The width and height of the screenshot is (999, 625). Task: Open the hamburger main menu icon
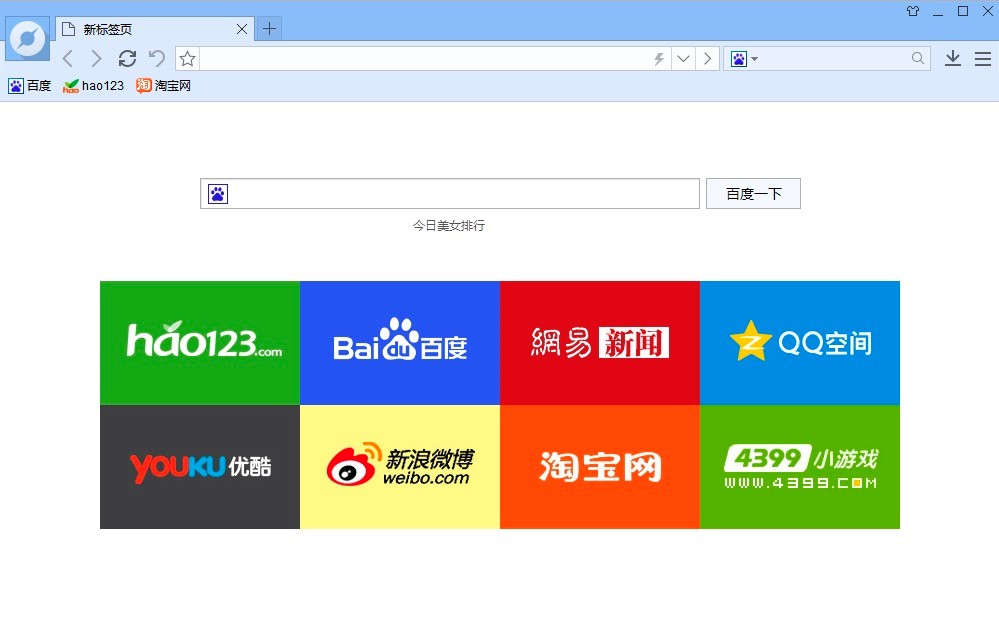tap(983, 58)
